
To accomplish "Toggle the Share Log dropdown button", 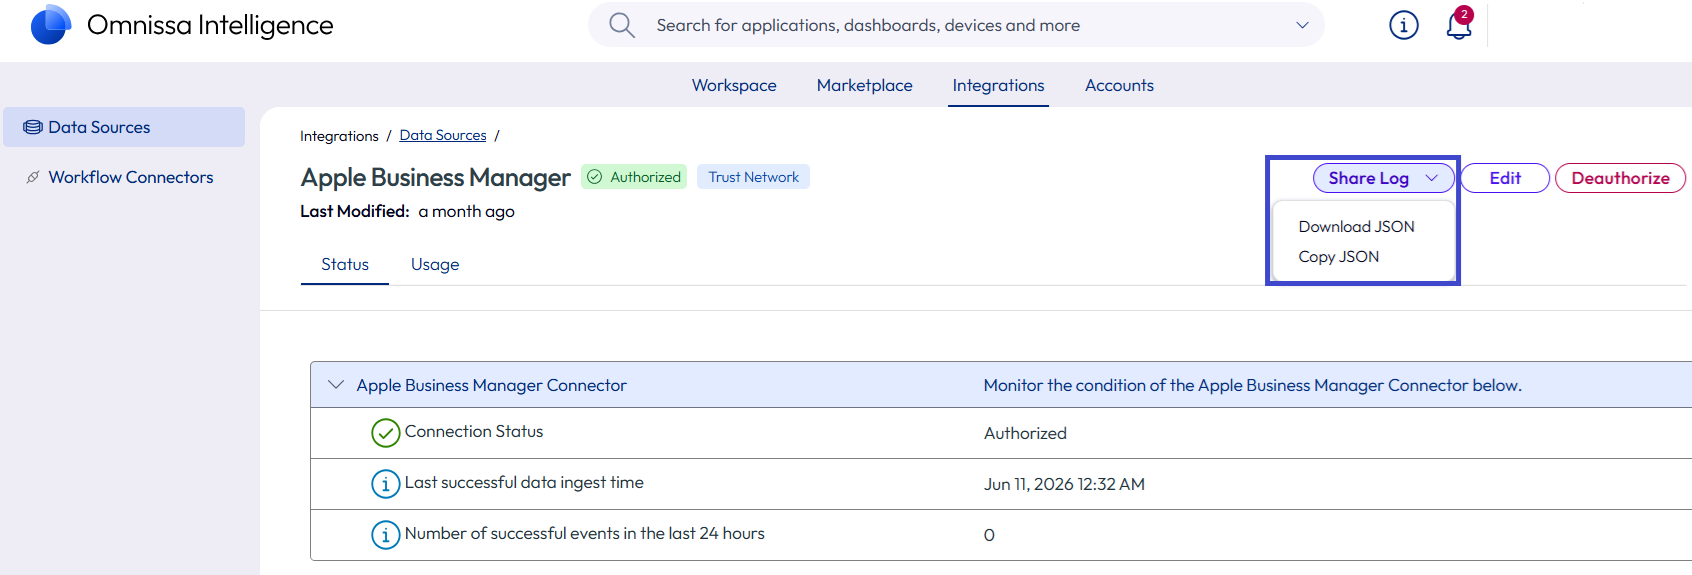I will (x=1383, y=178).
